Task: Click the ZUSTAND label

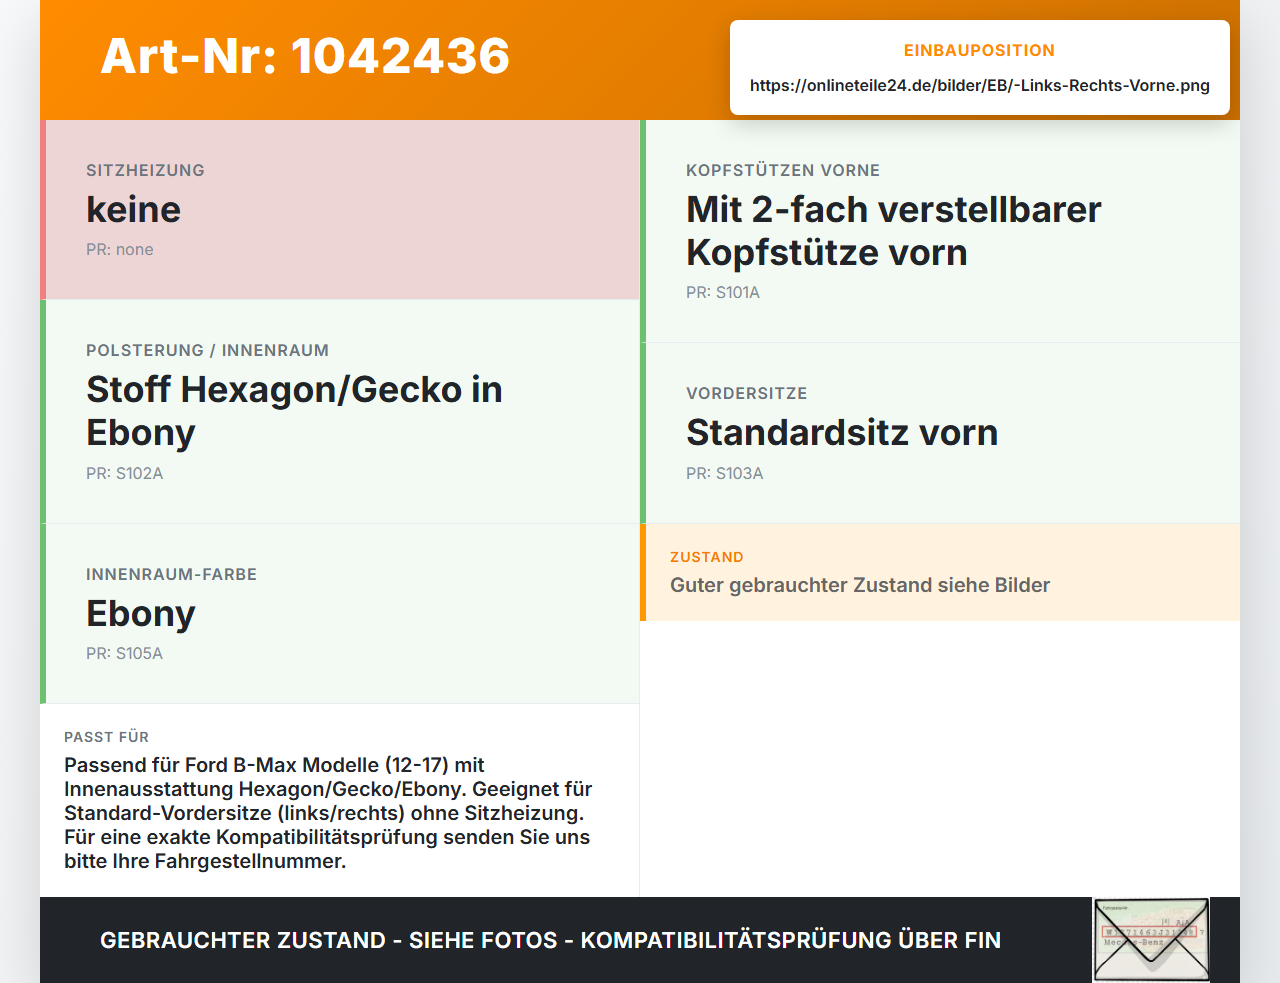Action: 706,557
